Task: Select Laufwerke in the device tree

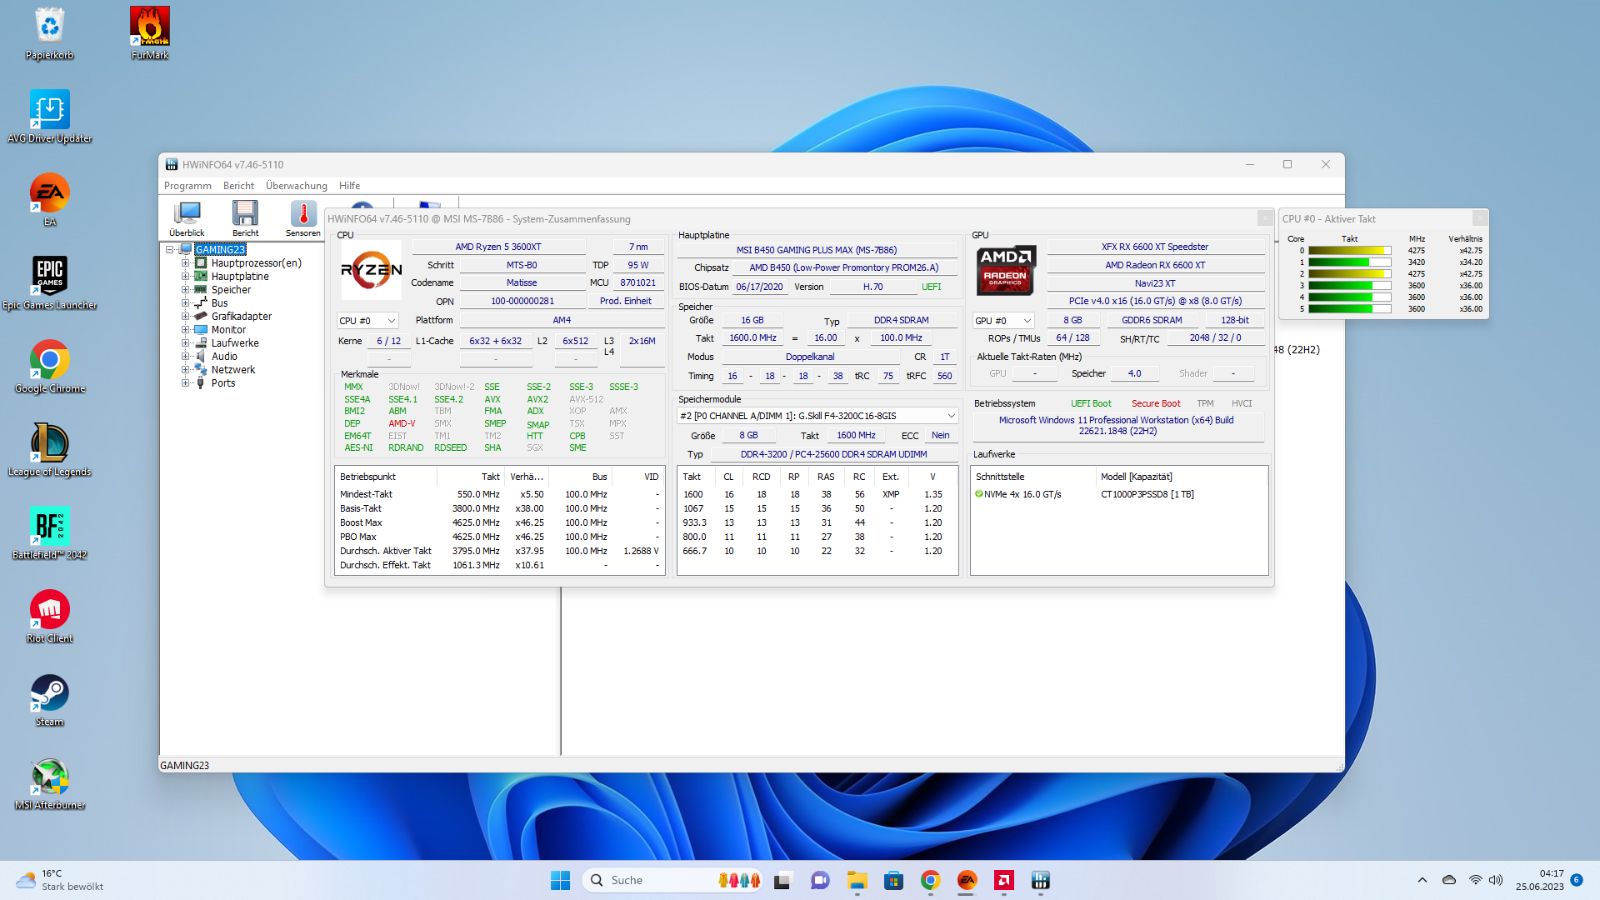Action: (235, 343)
